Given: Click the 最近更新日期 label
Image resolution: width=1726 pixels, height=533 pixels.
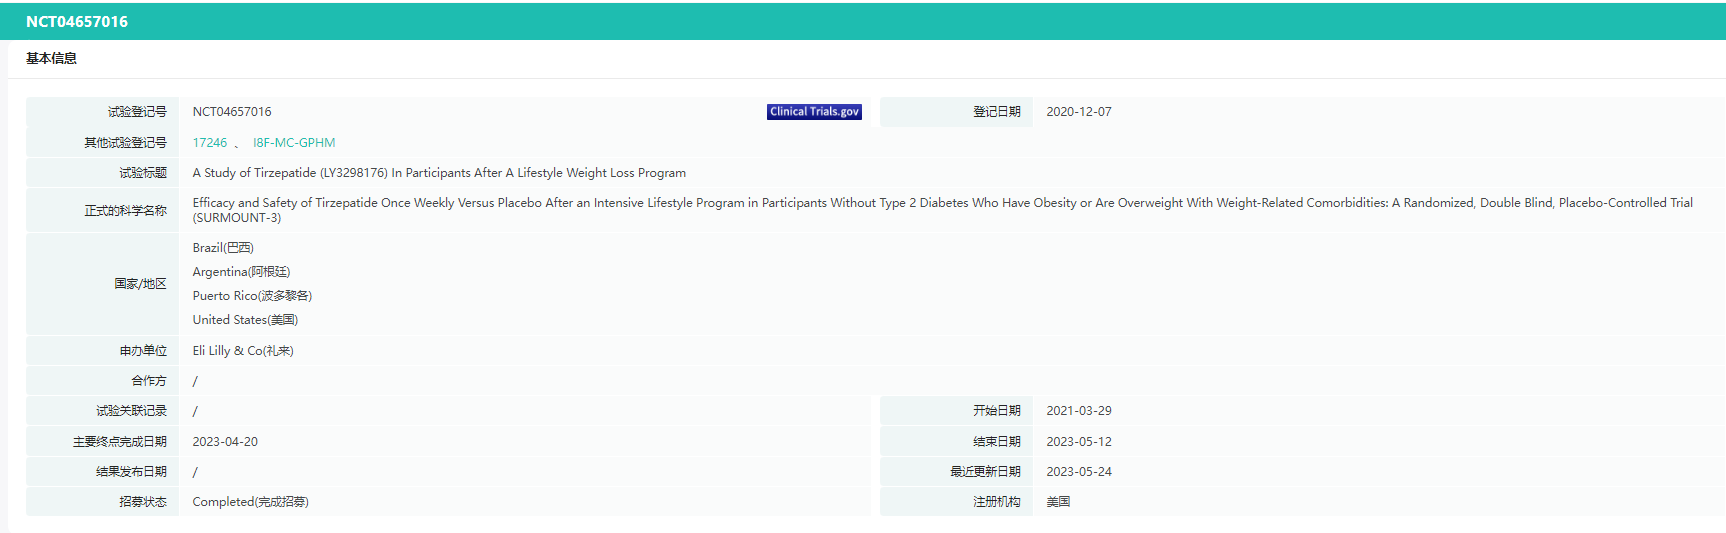Looking at the screenshot, I should [985, 472].
